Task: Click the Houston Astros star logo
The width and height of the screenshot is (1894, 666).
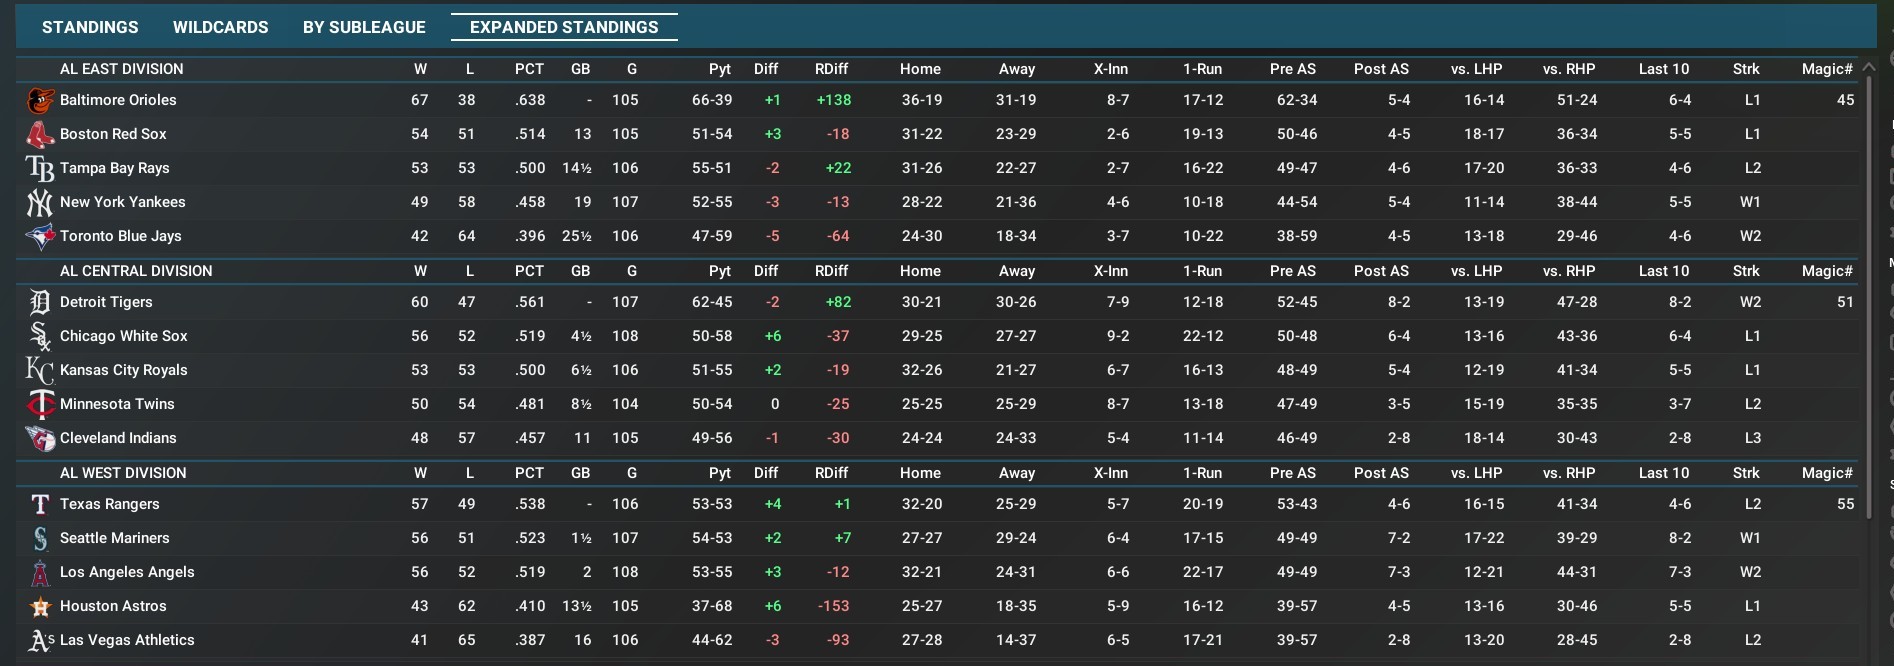Action: point(40,606)
